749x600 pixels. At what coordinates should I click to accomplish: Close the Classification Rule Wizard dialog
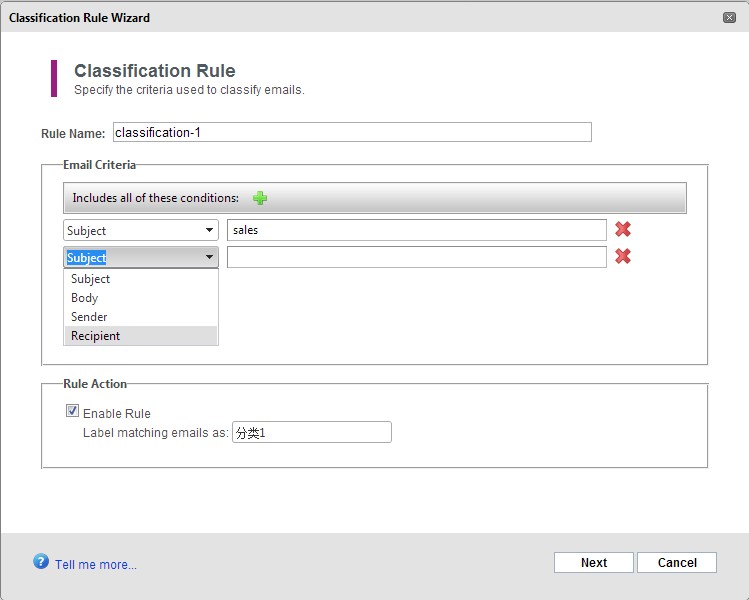[729, 18]
